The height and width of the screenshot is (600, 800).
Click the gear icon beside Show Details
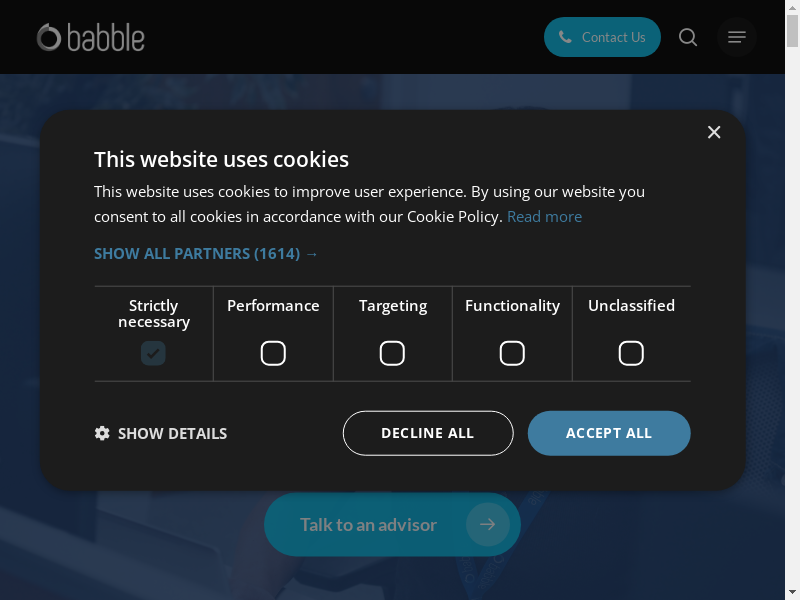(102, 433)
